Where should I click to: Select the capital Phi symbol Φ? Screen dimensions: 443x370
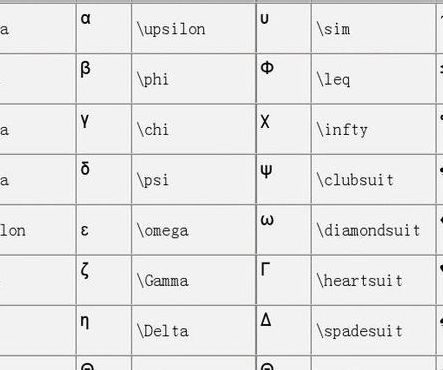[x=267, y=68]
